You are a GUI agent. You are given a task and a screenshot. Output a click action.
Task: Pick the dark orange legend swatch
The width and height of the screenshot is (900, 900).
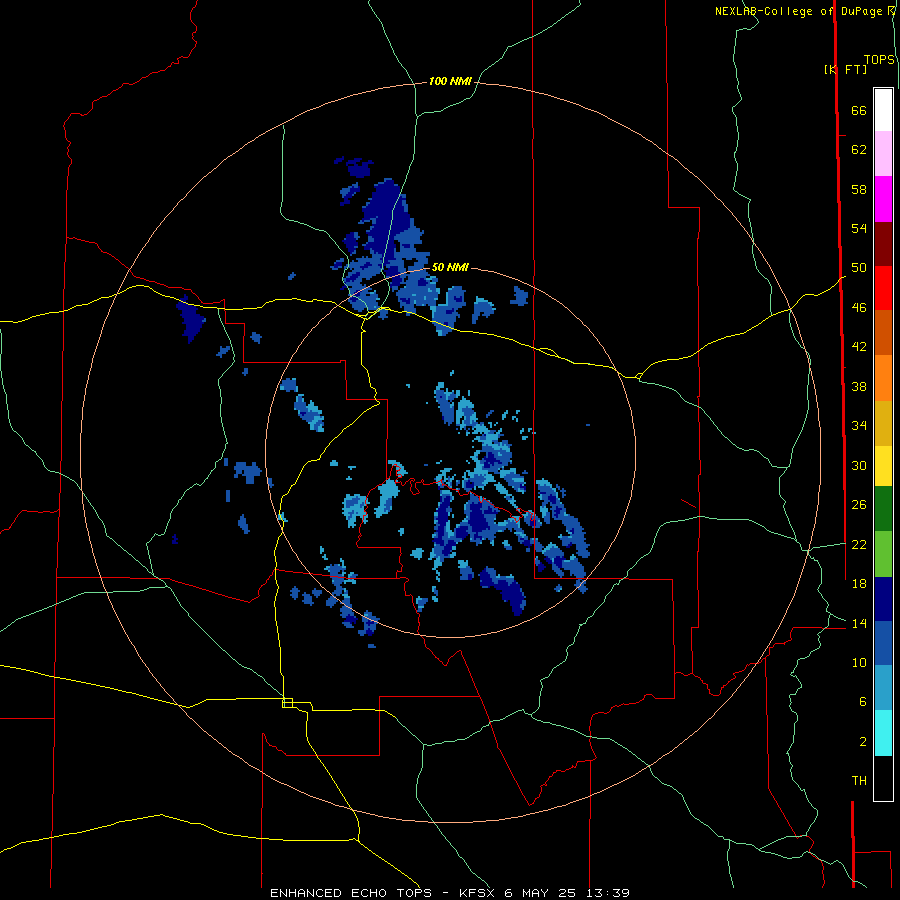[x=883, y=333]
